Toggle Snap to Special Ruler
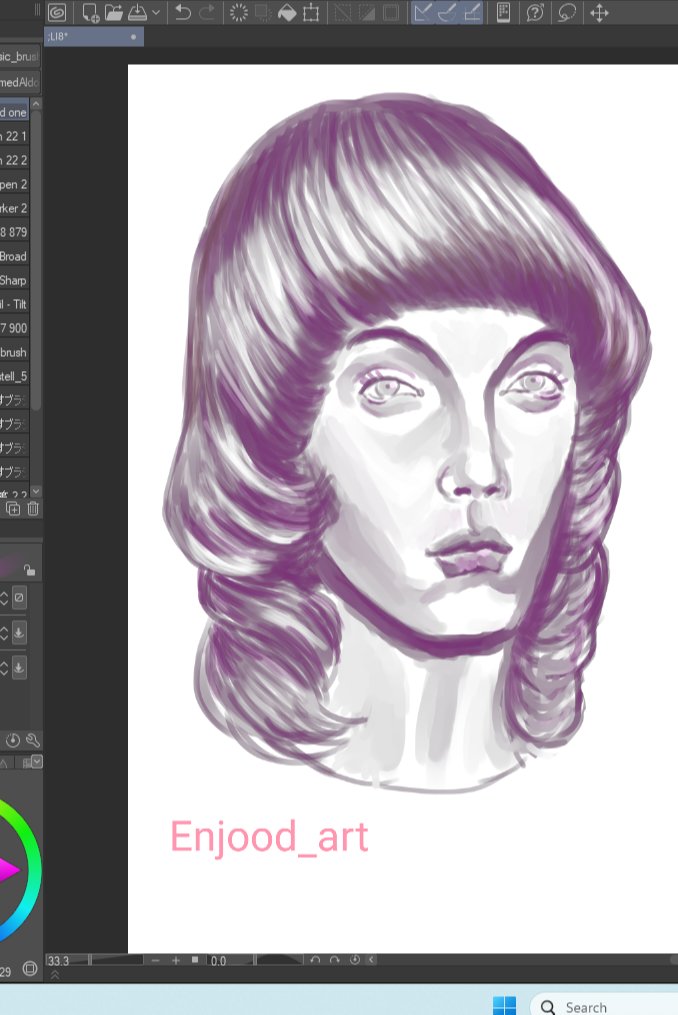 click(x=447, y=12)
